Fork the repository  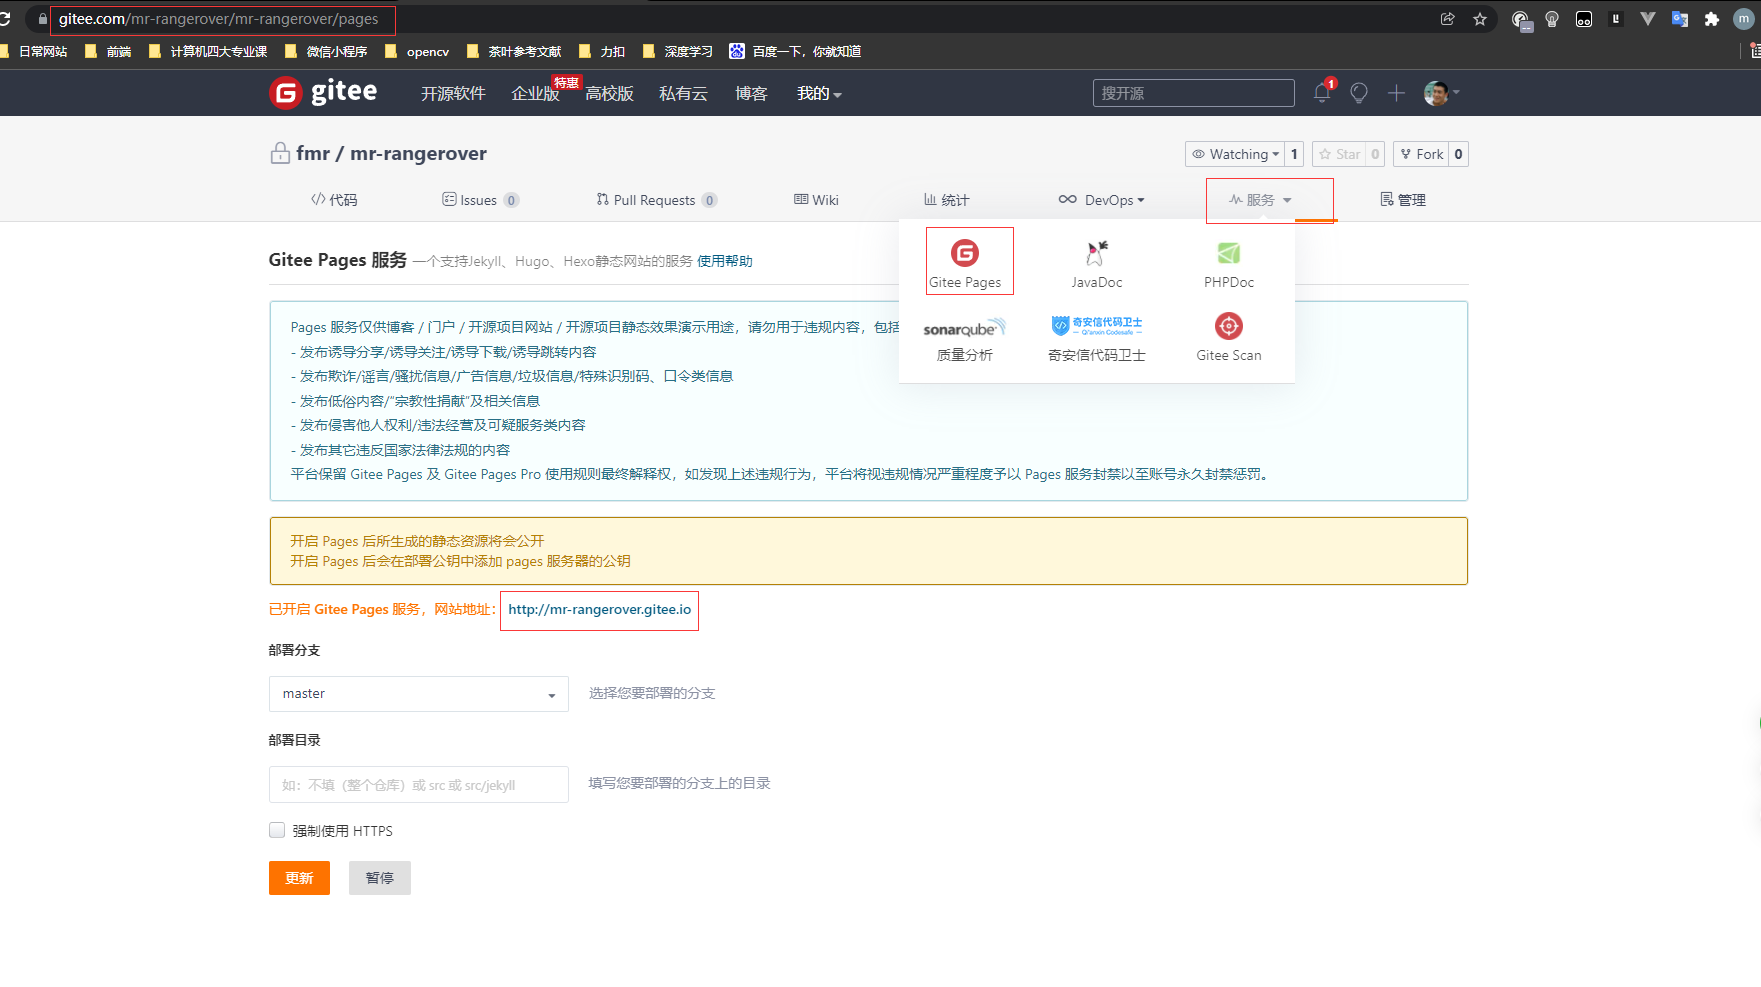tap(1421, 154)
